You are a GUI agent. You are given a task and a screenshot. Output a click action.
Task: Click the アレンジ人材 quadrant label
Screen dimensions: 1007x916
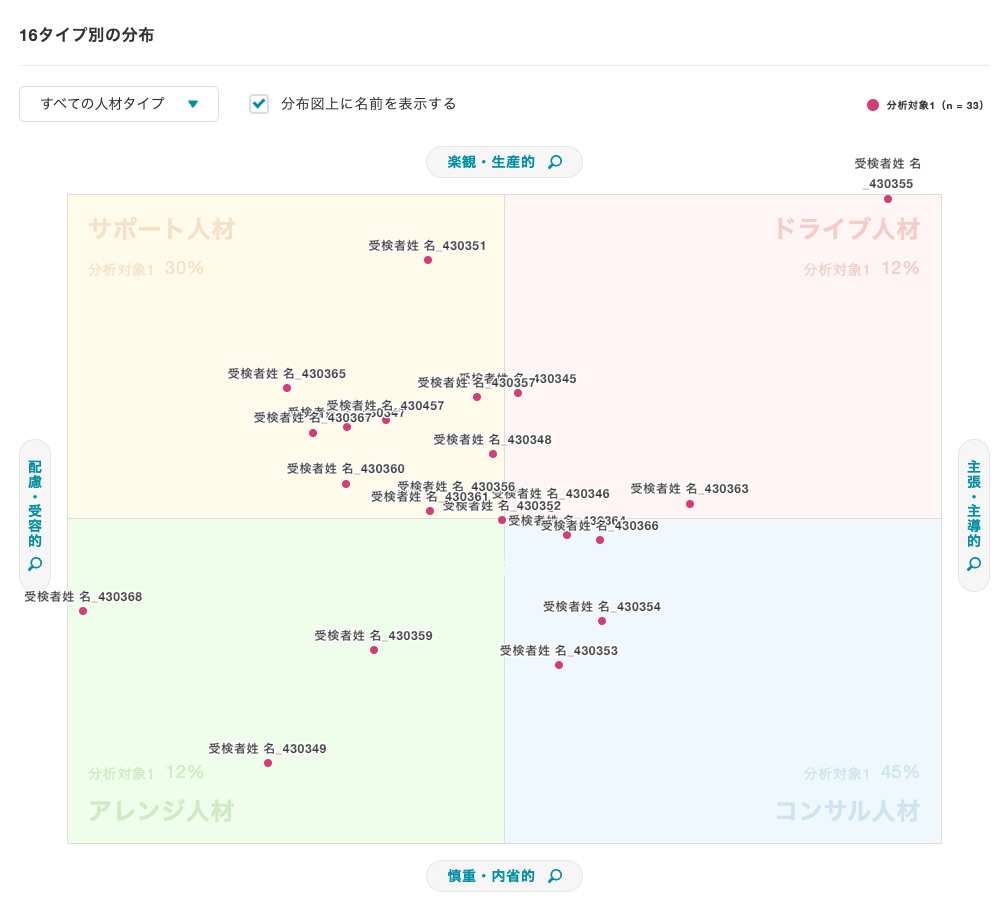tap(161, 811)
